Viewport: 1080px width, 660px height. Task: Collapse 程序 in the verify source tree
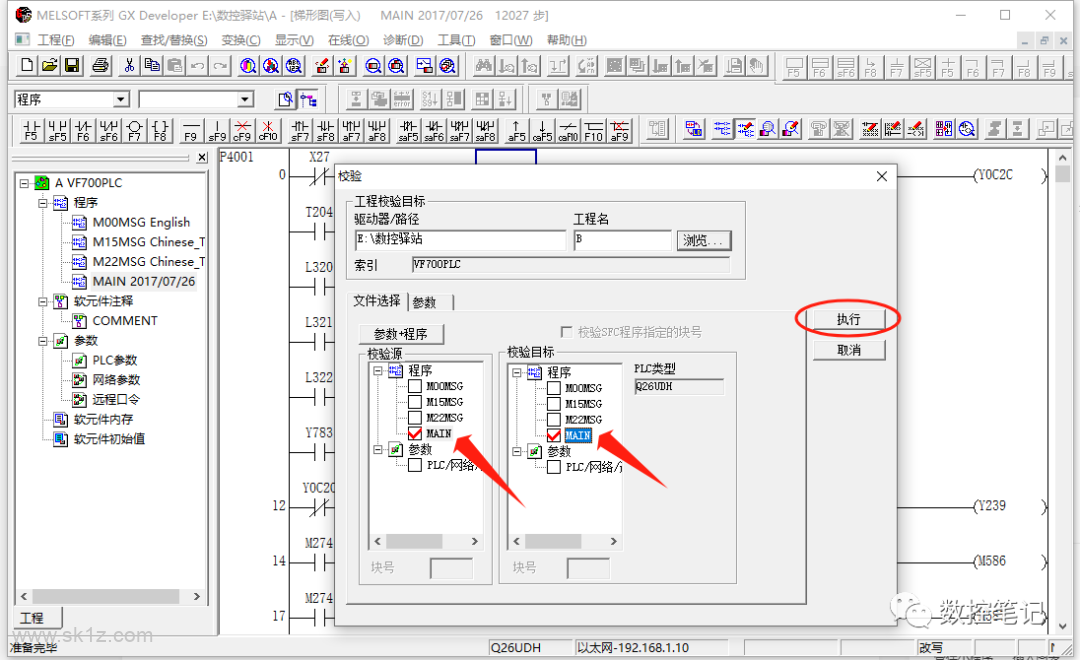coord(377,371)
